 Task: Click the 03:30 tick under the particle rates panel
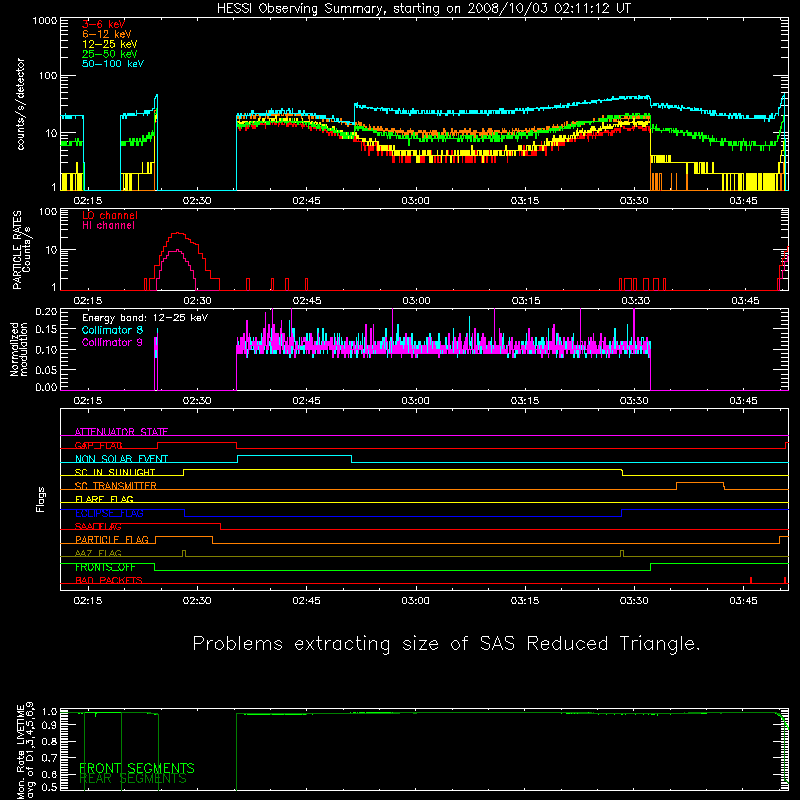tap(635, 301)
